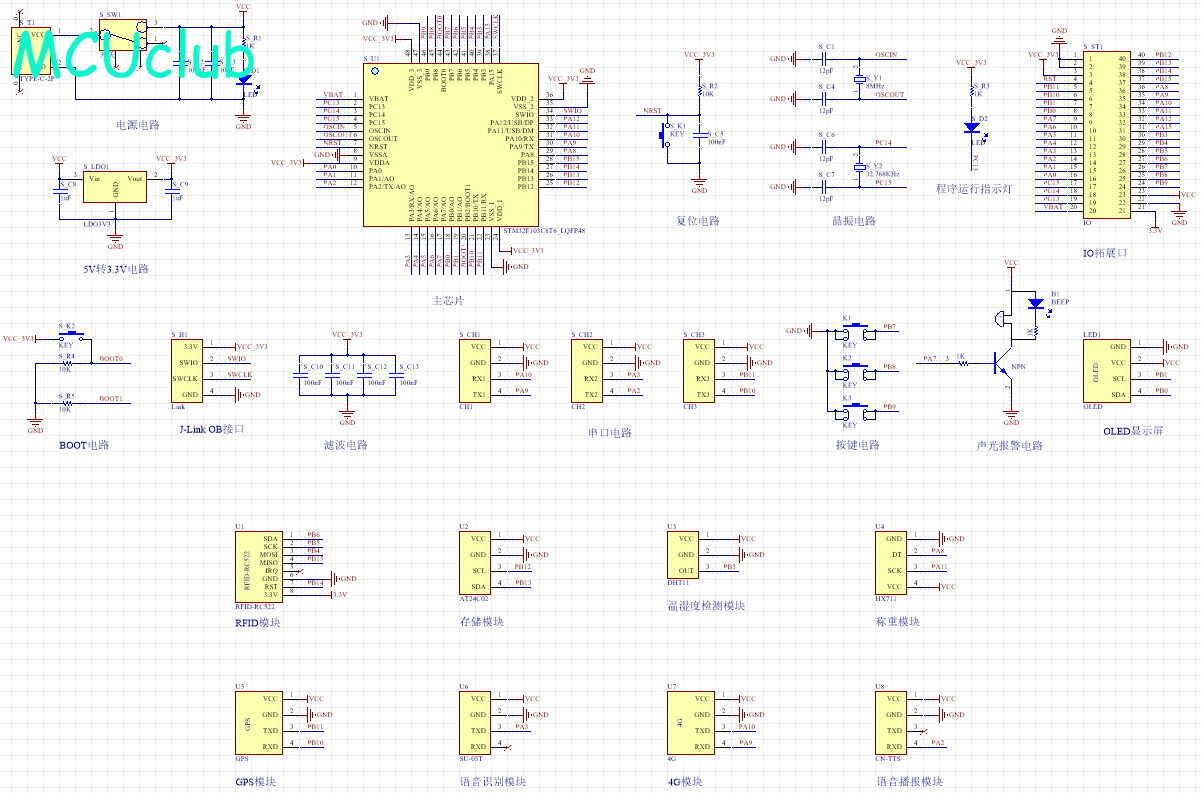The width and height of the screenshot is (1202, 795).
Task: Click the TYPE-C connector S_T1 symbol
Action: [x=30, y=52]
